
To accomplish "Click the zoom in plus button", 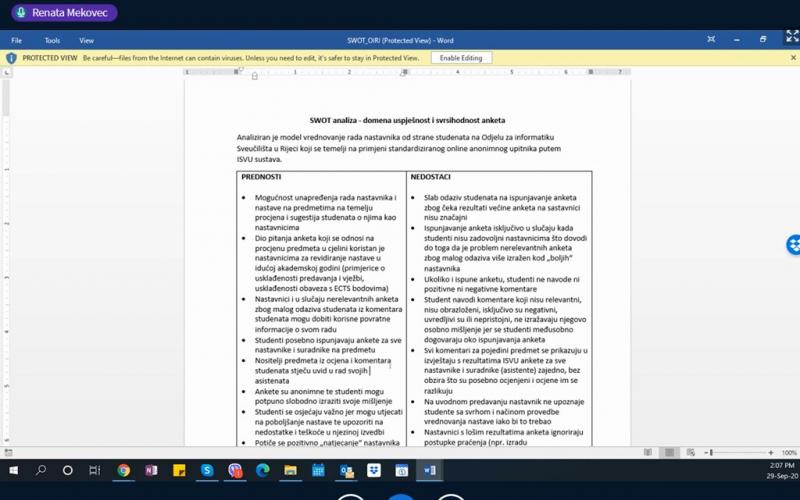I will click(770, 453).
